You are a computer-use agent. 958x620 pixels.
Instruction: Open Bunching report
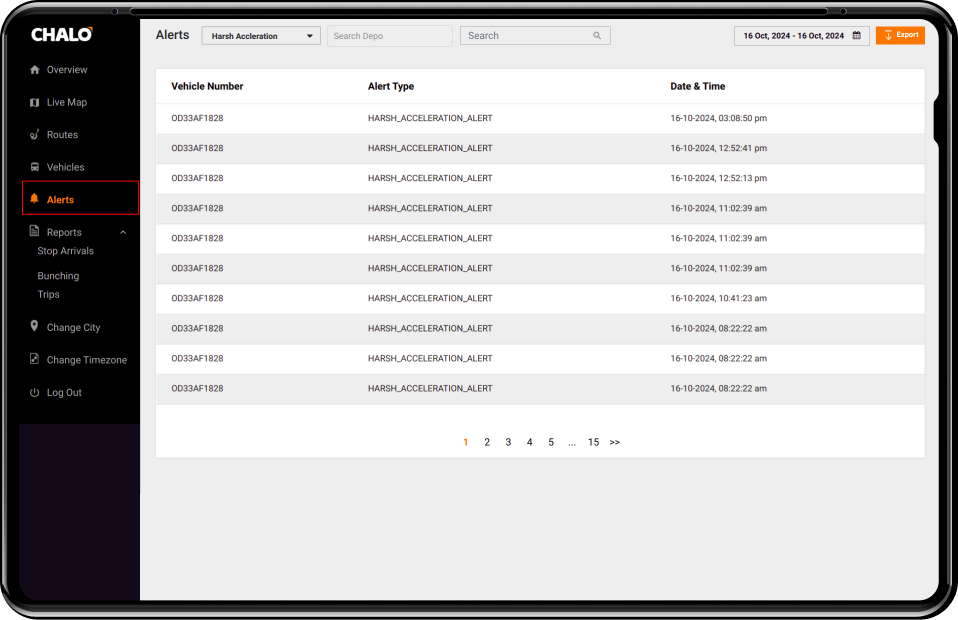58,276
